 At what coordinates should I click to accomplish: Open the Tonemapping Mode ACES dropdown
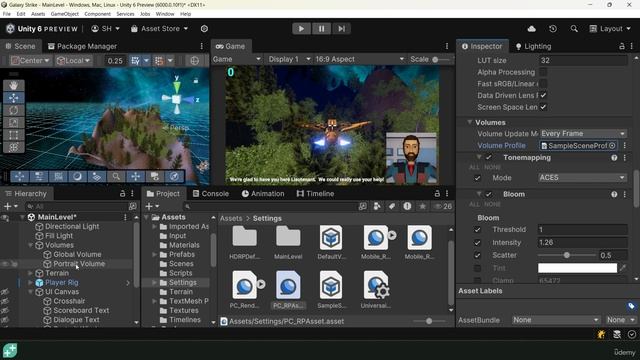(x=582, y=178)
